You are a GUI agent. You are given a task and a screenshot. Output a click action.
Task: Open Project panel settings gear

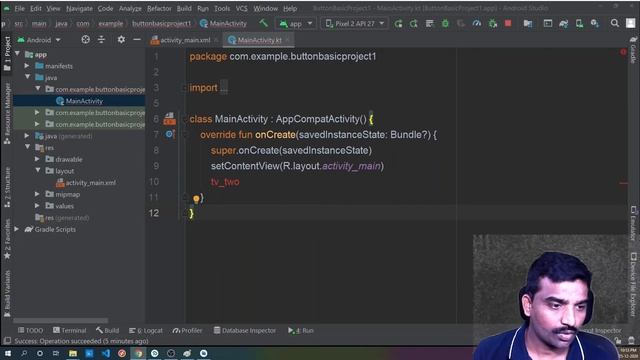point(121,40)
